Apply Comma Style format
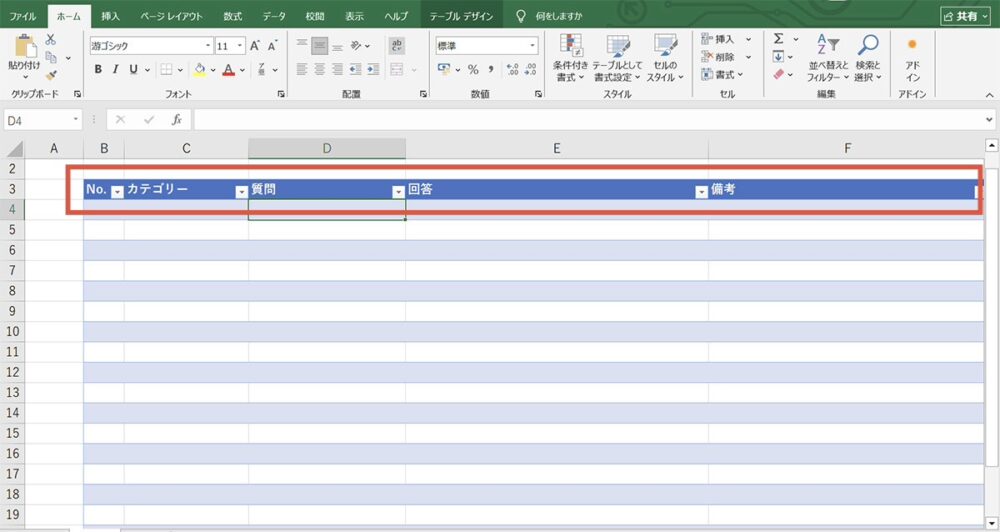The height and width of the screenshot is (532, 1000). click(x=491, y=70)
